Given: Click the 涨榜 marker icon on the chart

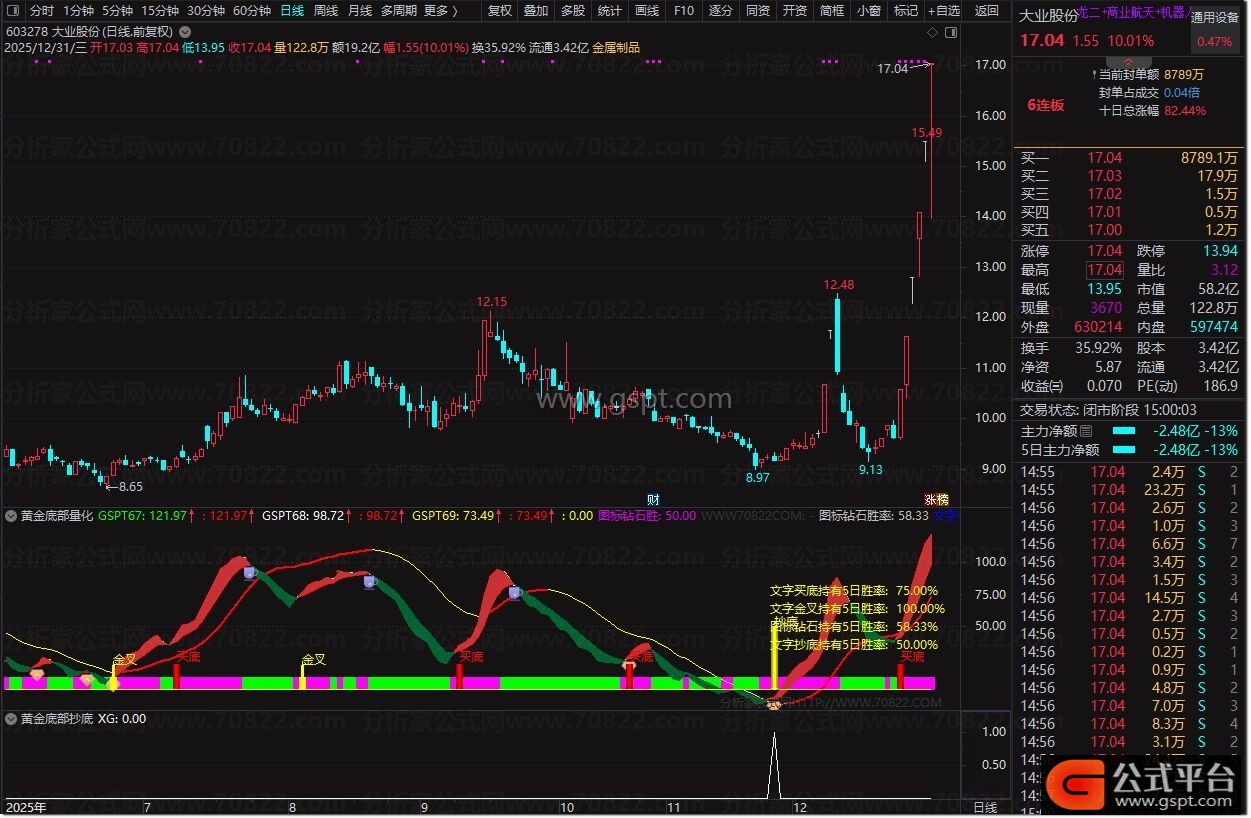Looking at the screenshot, I should 936,499.
